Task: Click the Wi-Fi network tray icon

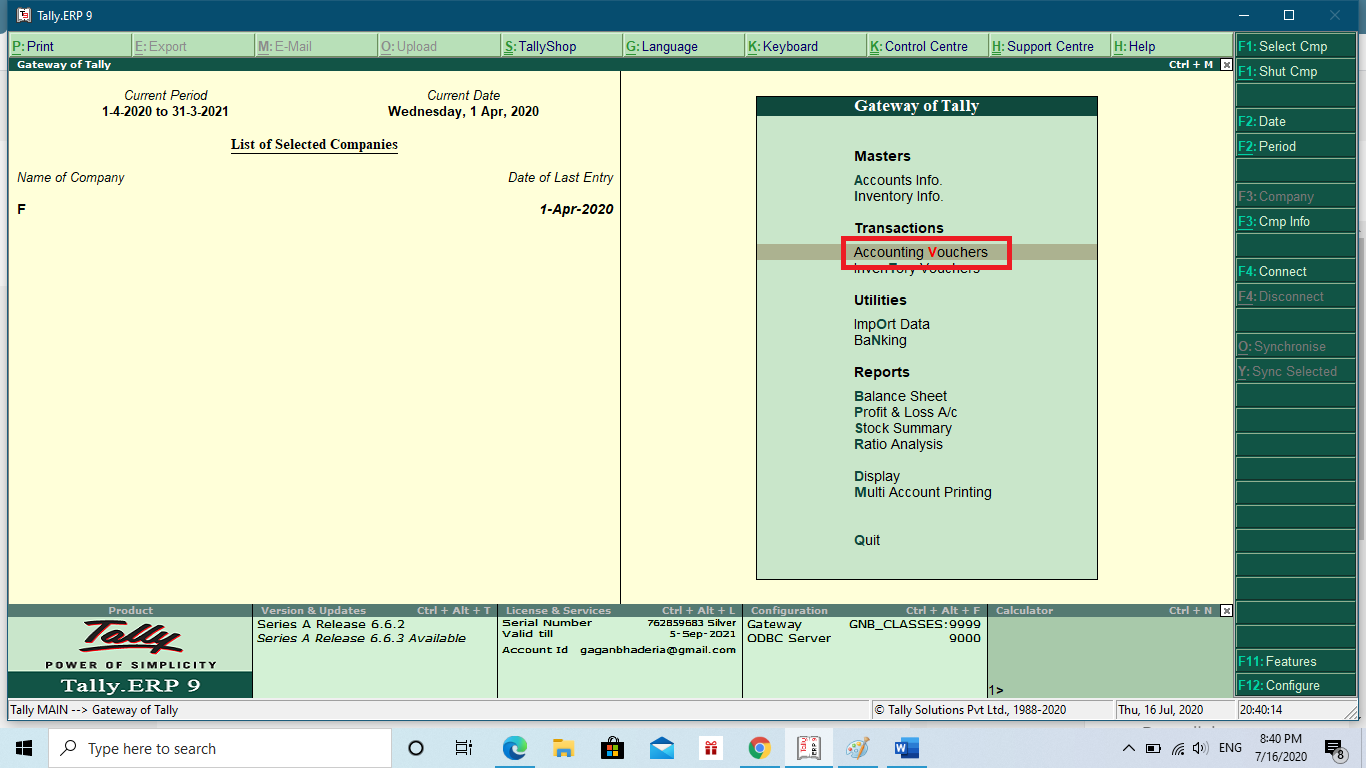Action: 1178,748
